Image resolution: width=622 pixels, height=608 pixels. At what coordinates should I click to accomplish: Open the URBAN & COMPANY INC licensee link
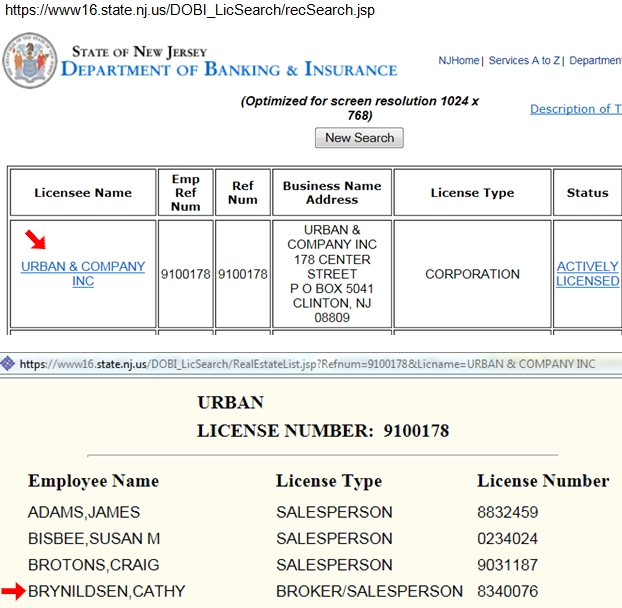83,274
